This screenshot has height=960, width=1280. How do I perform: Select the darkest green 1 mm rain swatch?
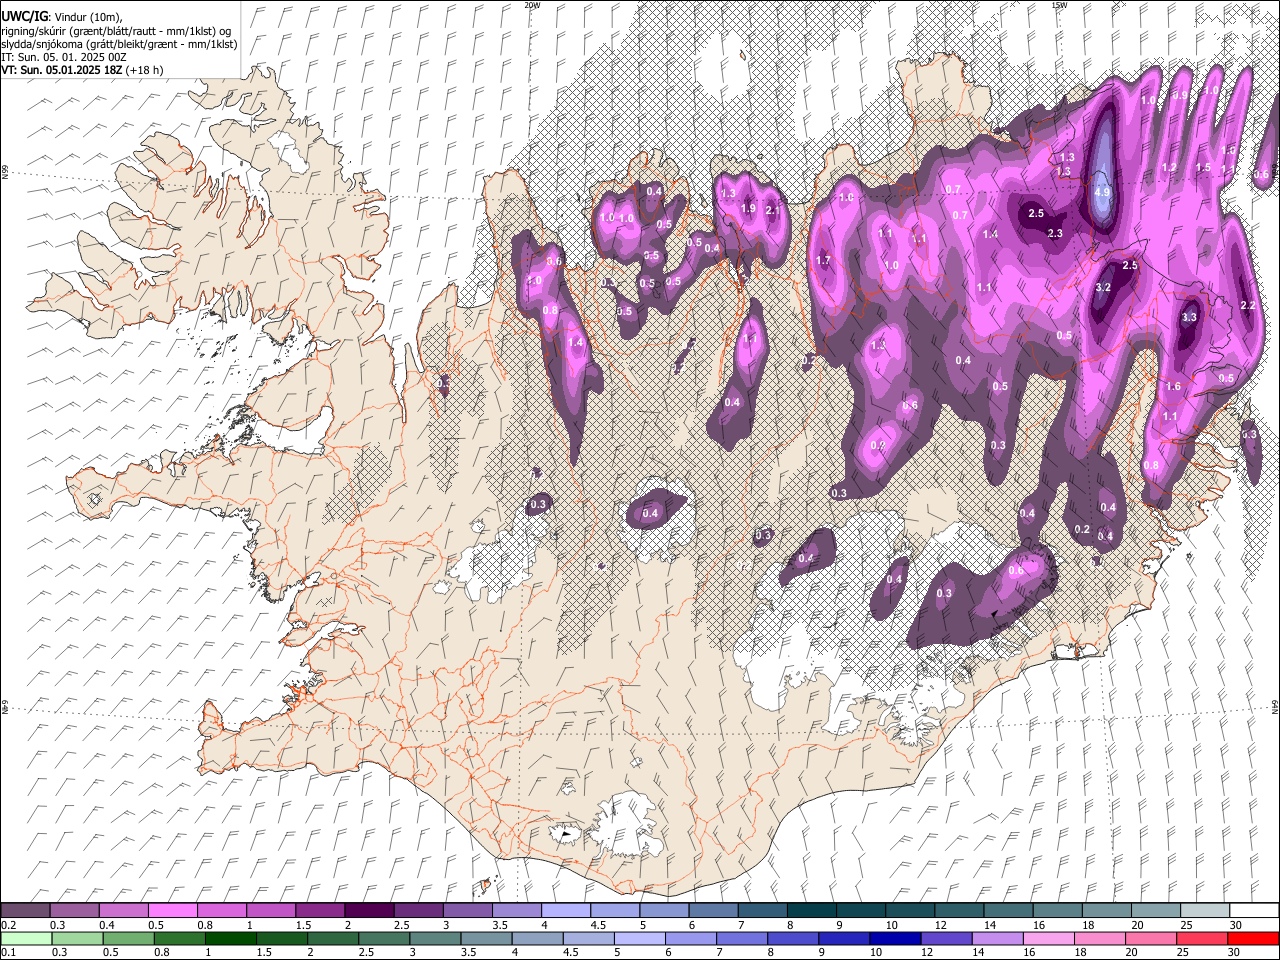click(x=230, y=939)
